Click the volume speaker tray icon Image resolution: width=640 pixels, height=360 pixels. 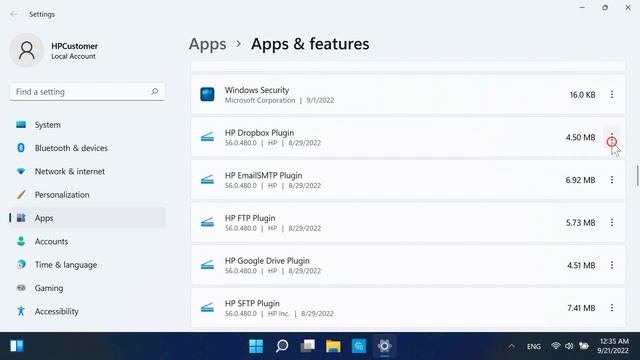569,346
